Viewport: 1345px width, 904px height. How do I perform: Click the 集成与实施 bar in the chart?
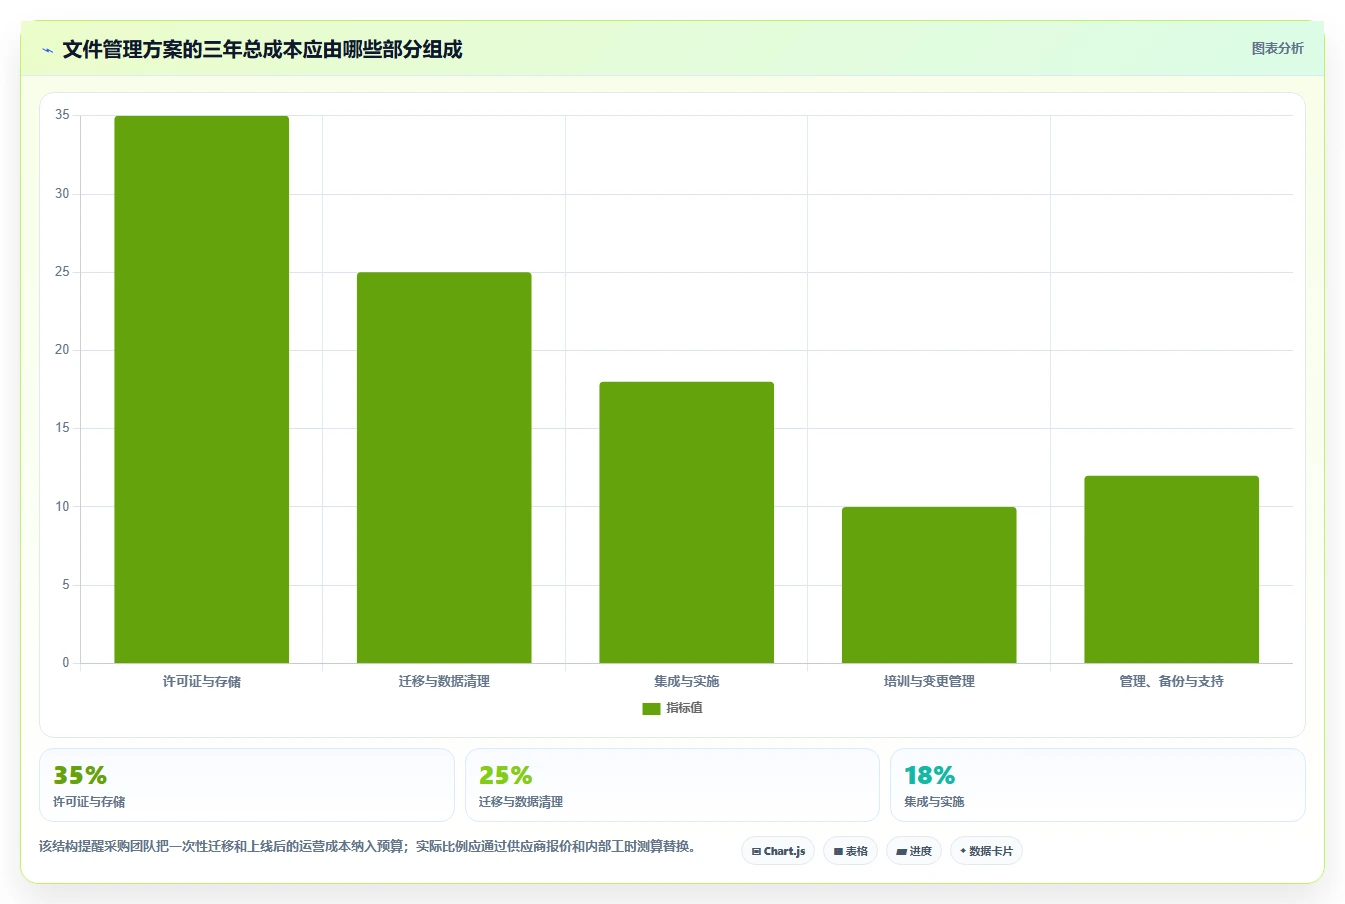pyautogui.click(x=686, y=522)
